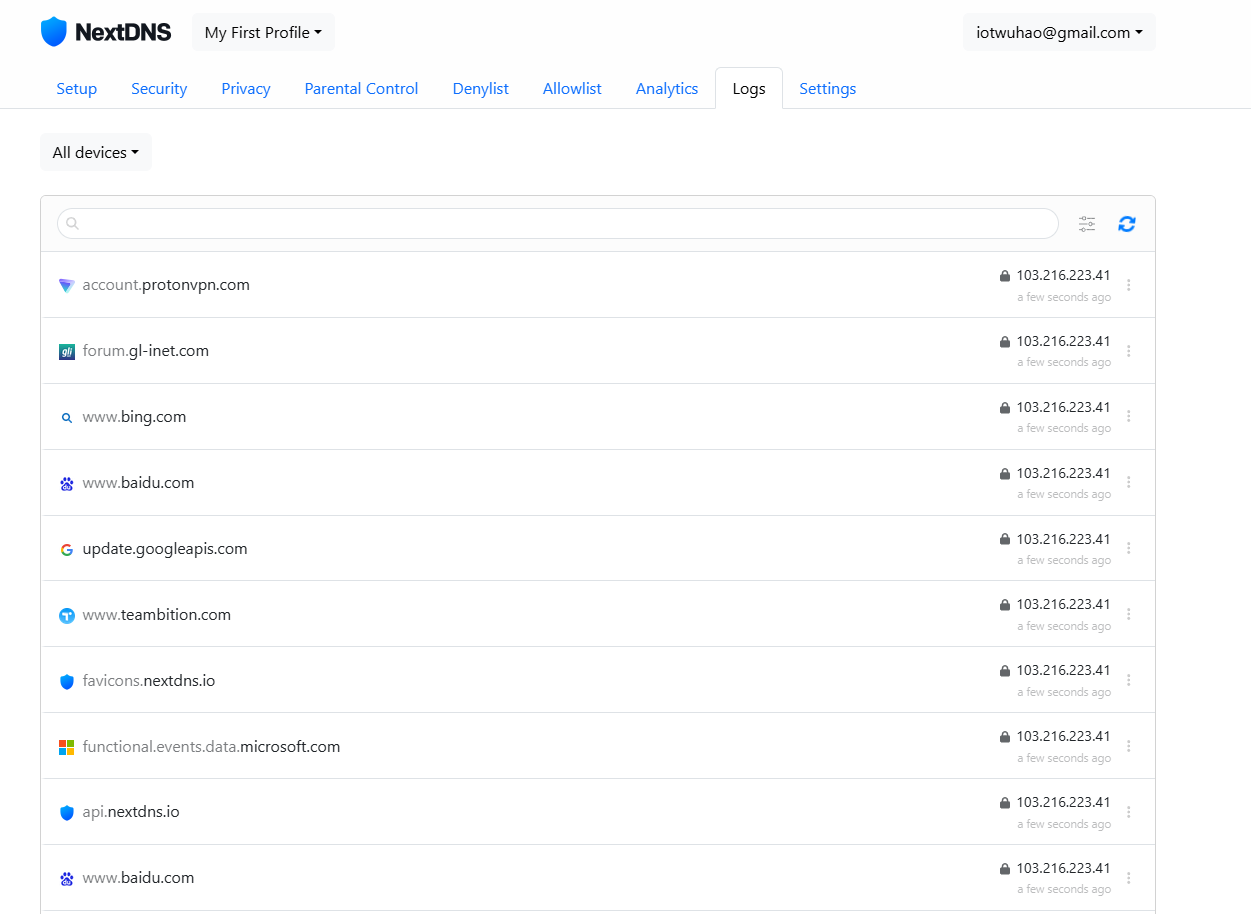
Task: Click lock icon in update.googleapis.com row
Action: point(1005,539)
